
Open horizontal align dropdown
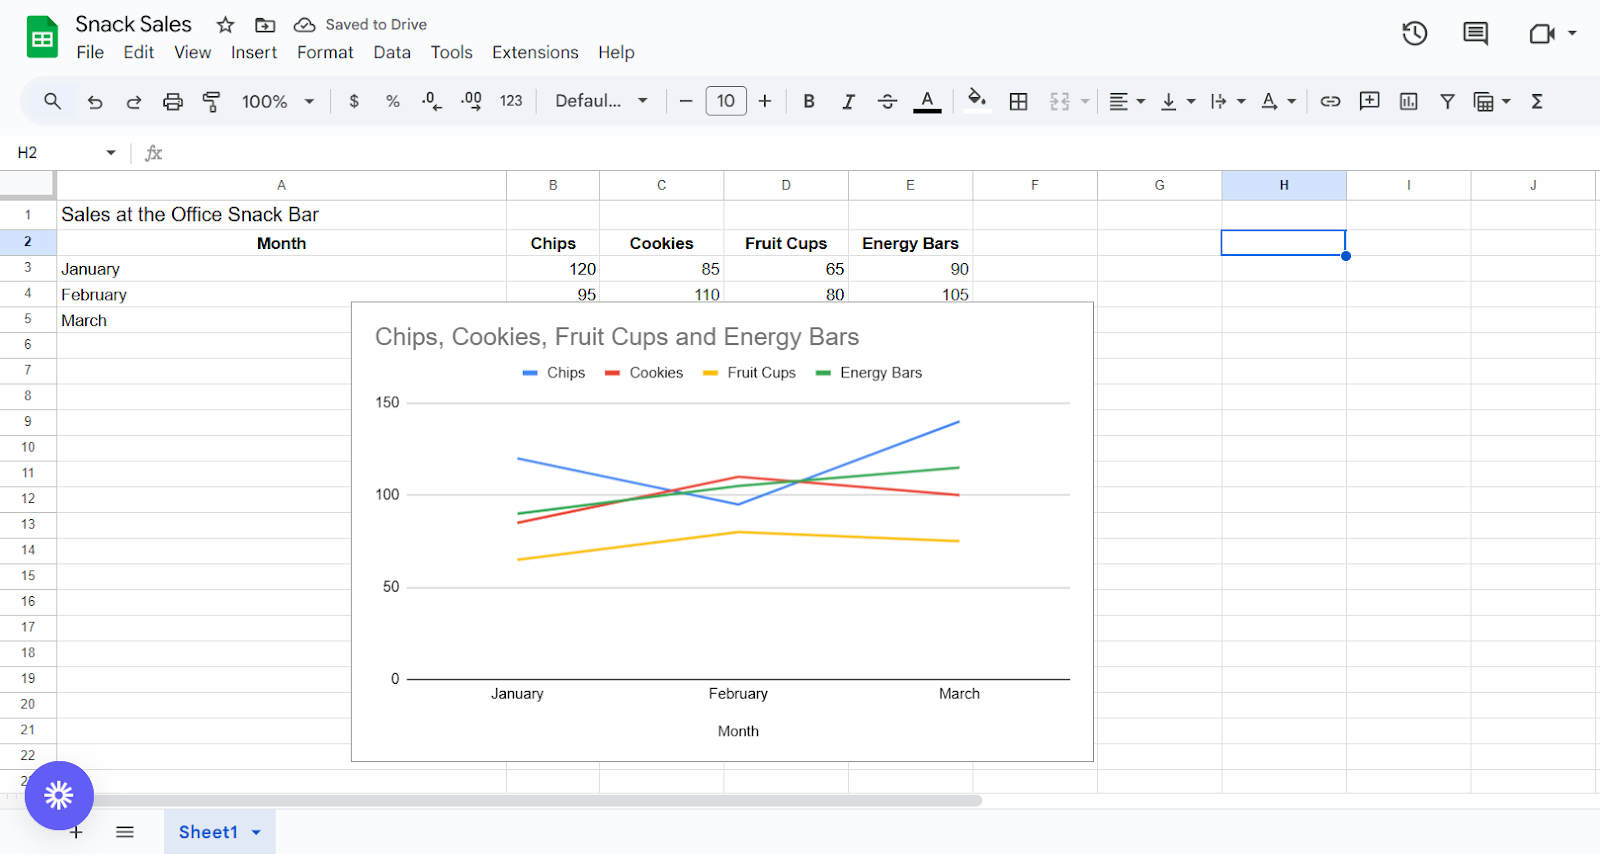[1127, 101]
